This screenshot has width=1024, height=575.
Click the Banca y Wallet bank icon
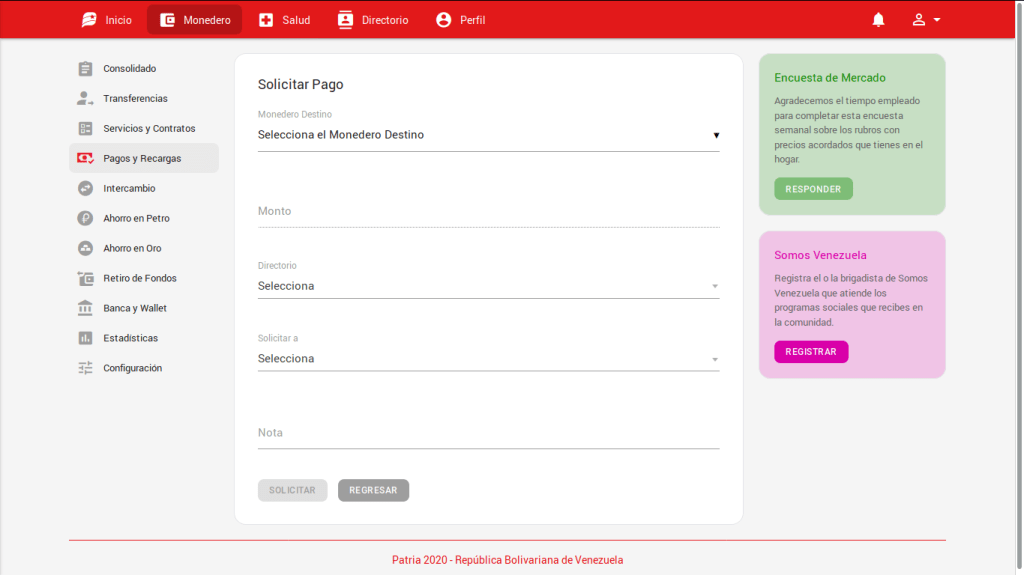86,308
